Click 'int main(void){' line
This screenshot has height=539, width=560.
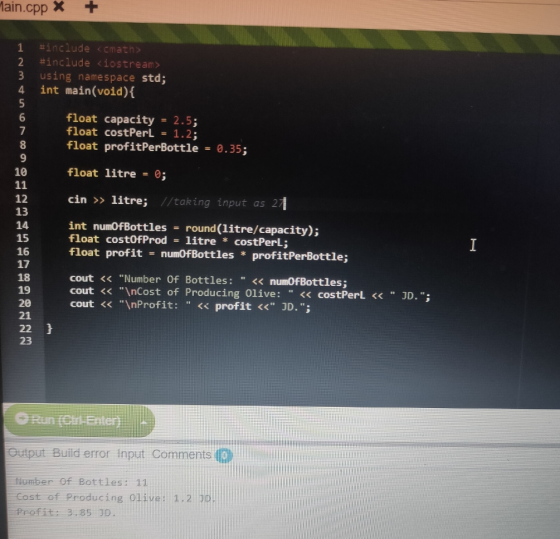coord(87,91)
